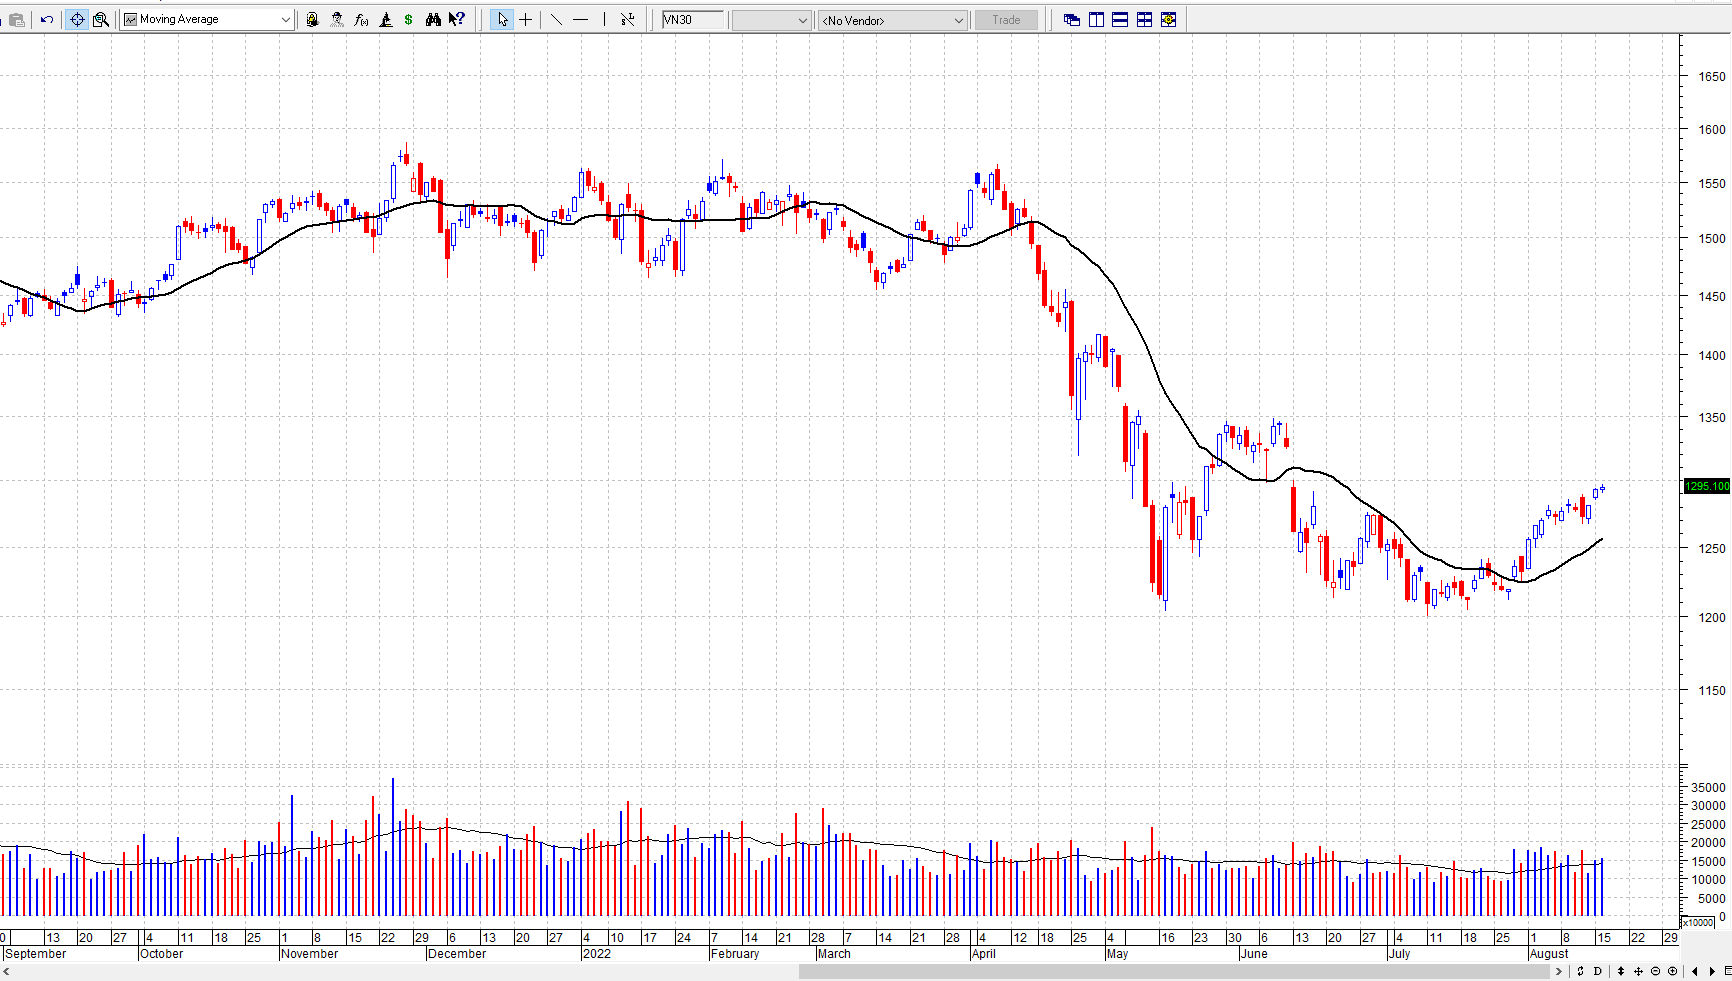Click the undo arrow icon

click(47, 19)
